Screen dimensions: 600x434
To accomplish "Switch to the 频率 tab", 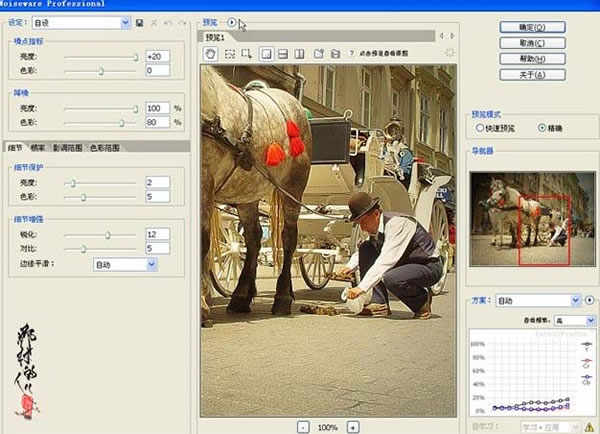I will click(x=38, y=148).
